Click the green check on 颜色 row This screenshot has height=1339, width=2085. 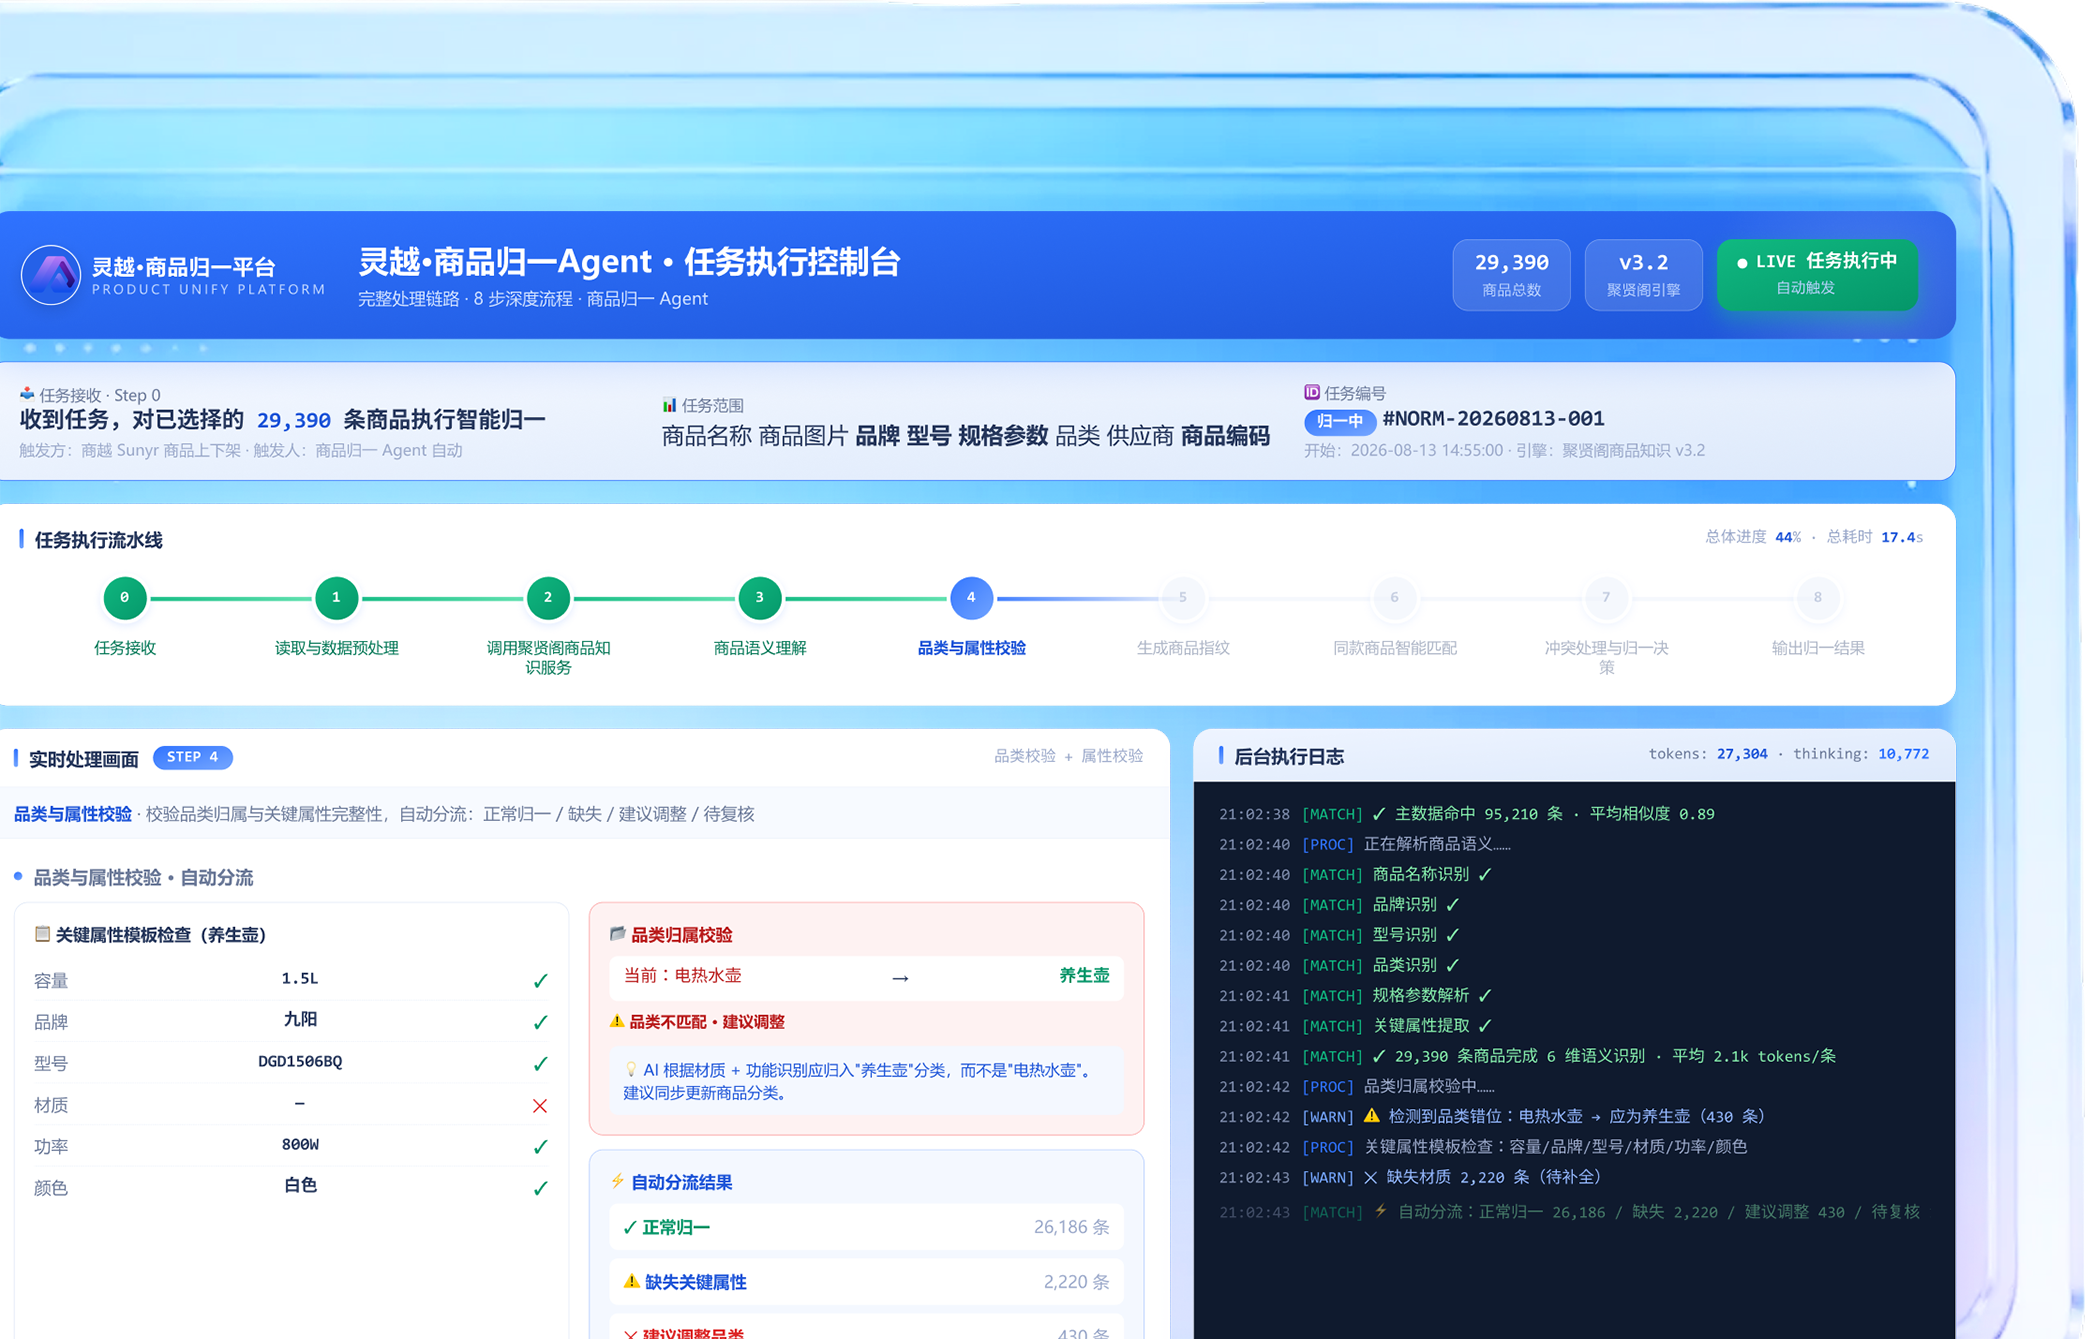[x=540, y=1188]
